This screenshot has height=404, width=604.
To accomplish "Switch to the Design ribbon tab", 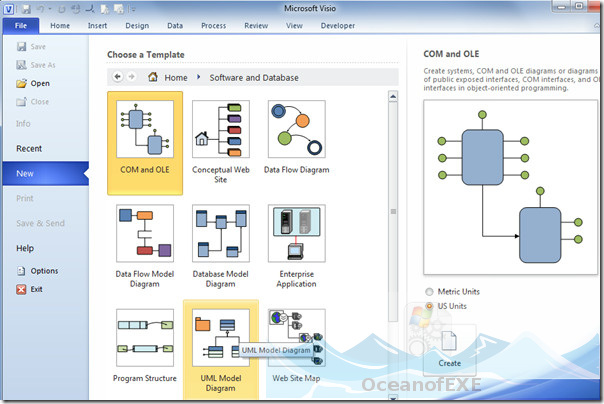I will [137, 26].
